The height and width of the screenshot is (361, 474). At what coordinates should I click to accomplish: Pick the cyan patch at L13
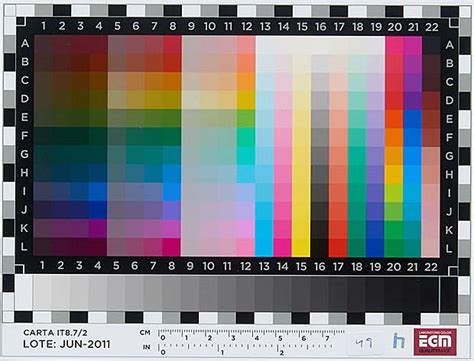point(264,248)
